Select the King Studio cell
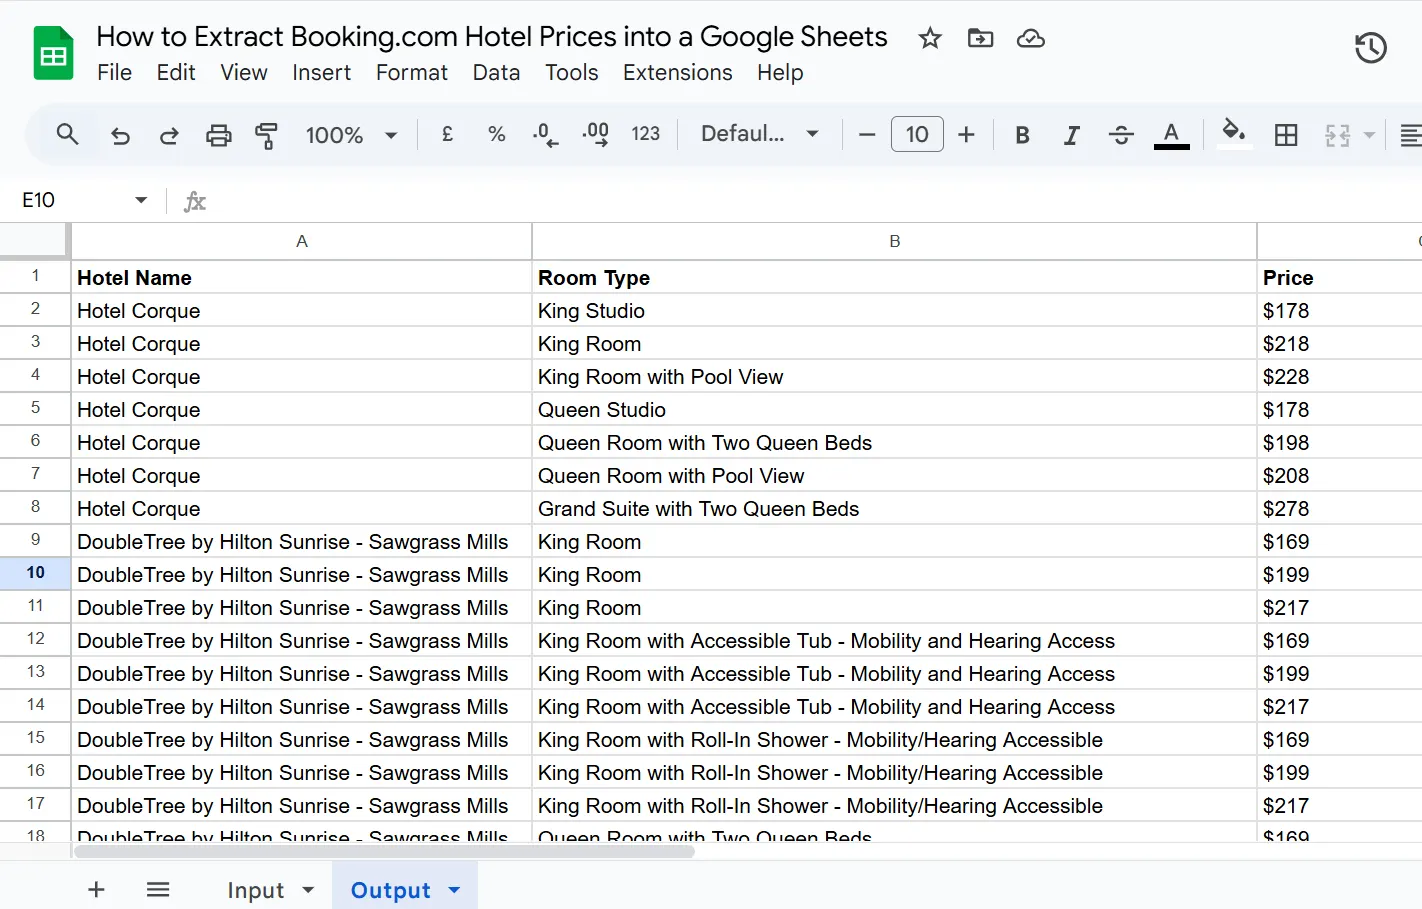The width and height of the screenshot is (1422, 909). pos(894,310)
